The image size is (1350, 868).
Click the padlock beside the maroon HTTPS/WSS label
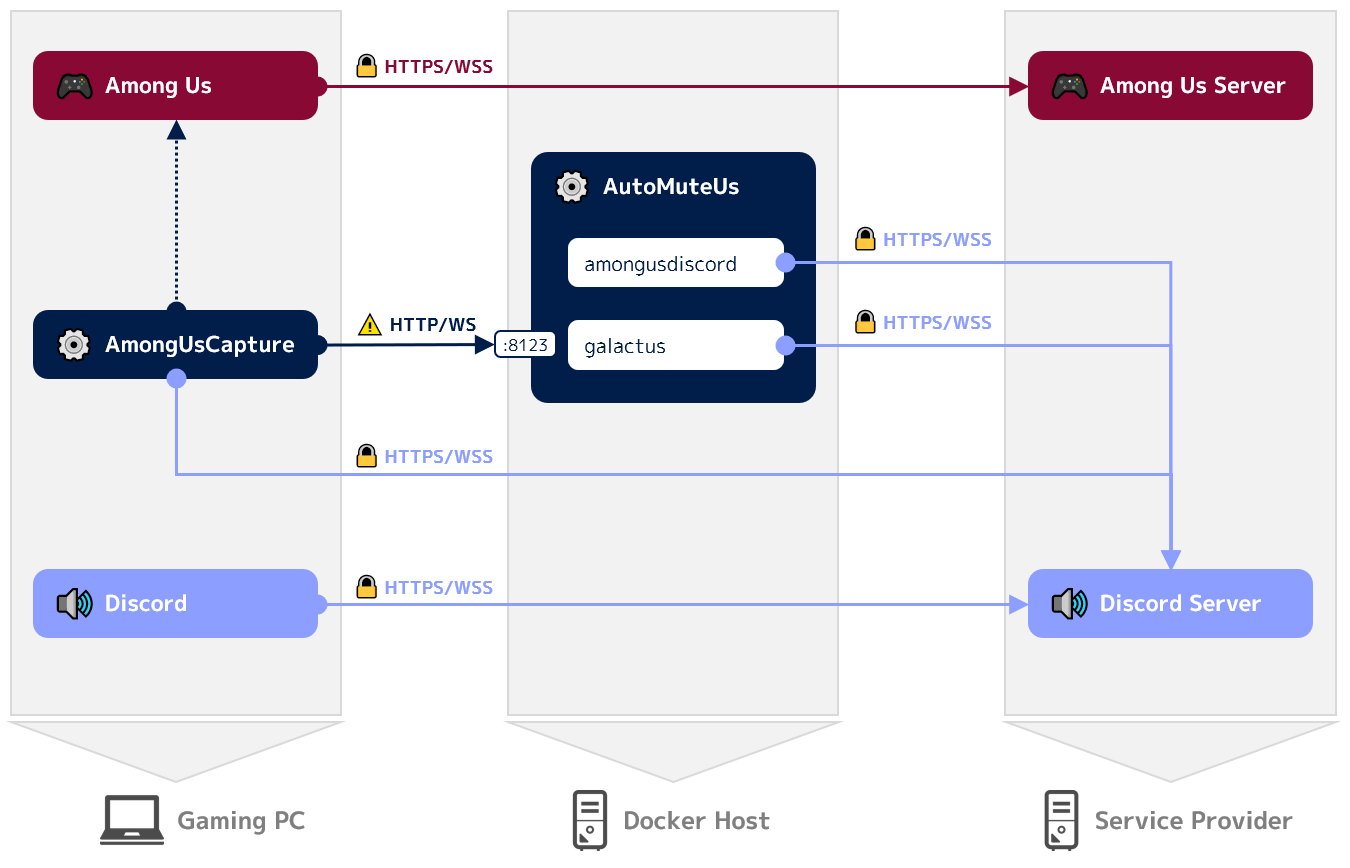(367, 67)
